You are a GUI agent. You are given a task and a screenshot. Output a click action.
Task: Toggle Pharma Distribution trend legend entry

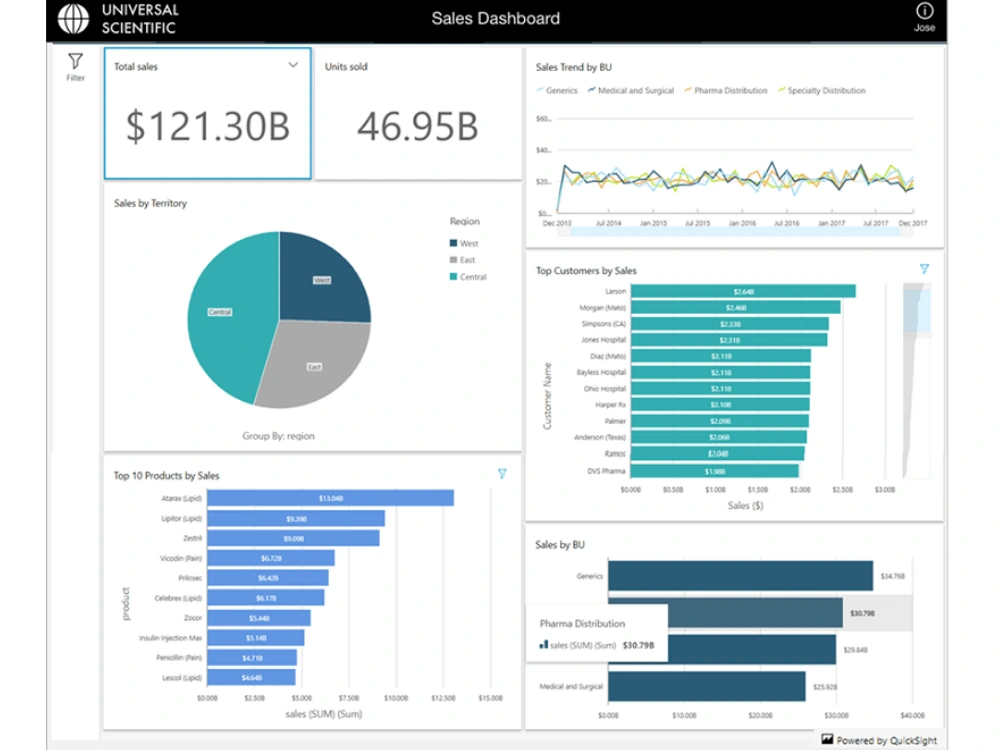point(726,91)
